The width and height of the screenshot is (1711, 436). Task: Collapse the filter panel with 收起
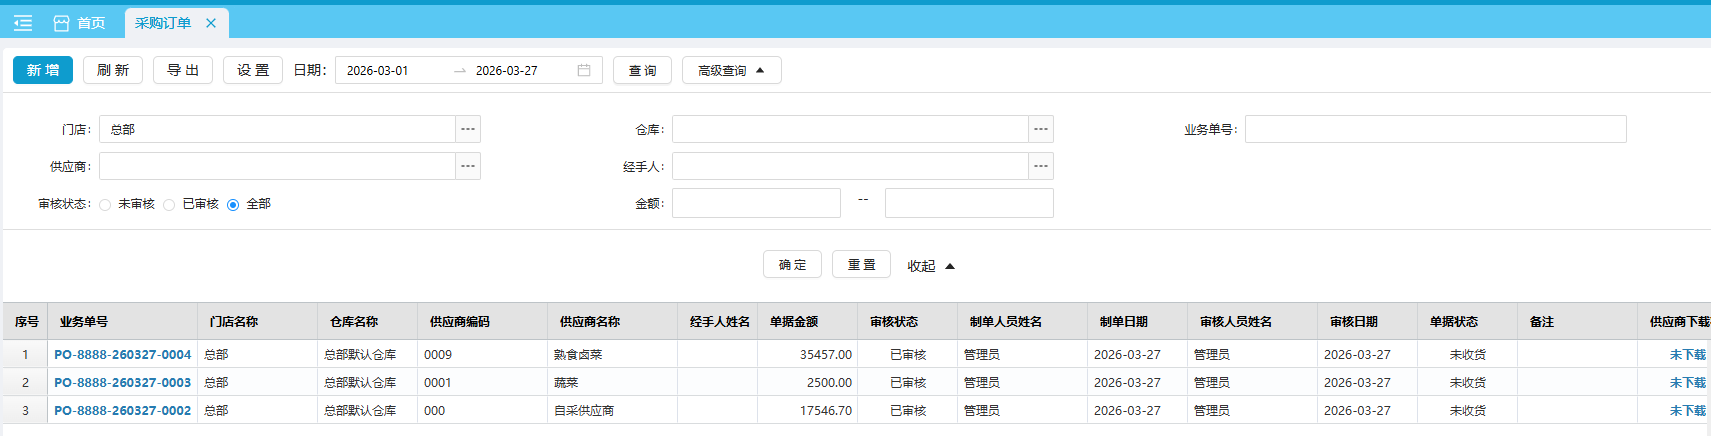pyautogui.click(x=930, y=266)
